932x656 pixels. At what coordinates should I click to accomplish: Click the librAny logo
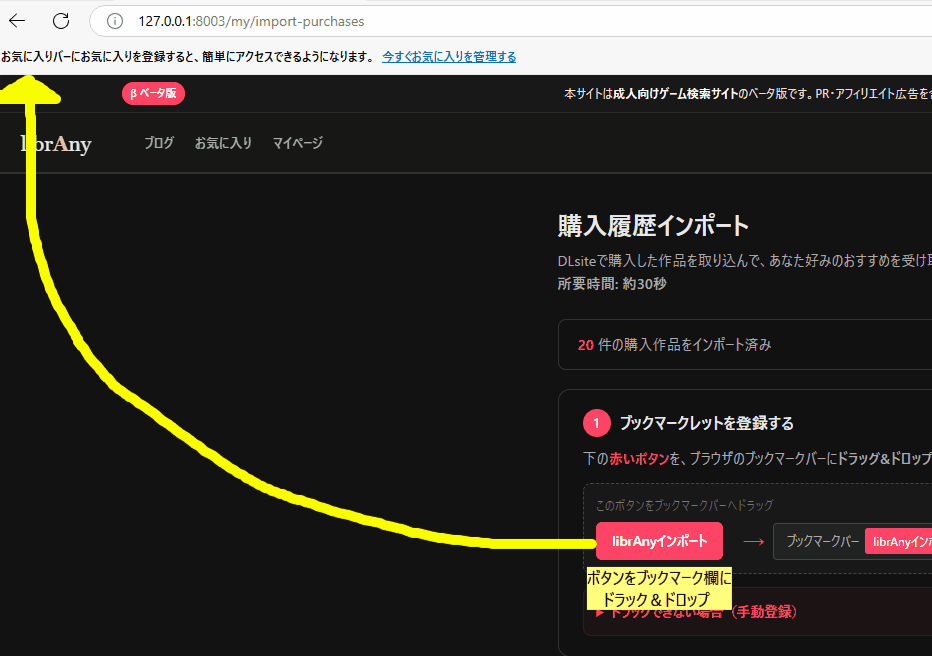tap(56, 144)
